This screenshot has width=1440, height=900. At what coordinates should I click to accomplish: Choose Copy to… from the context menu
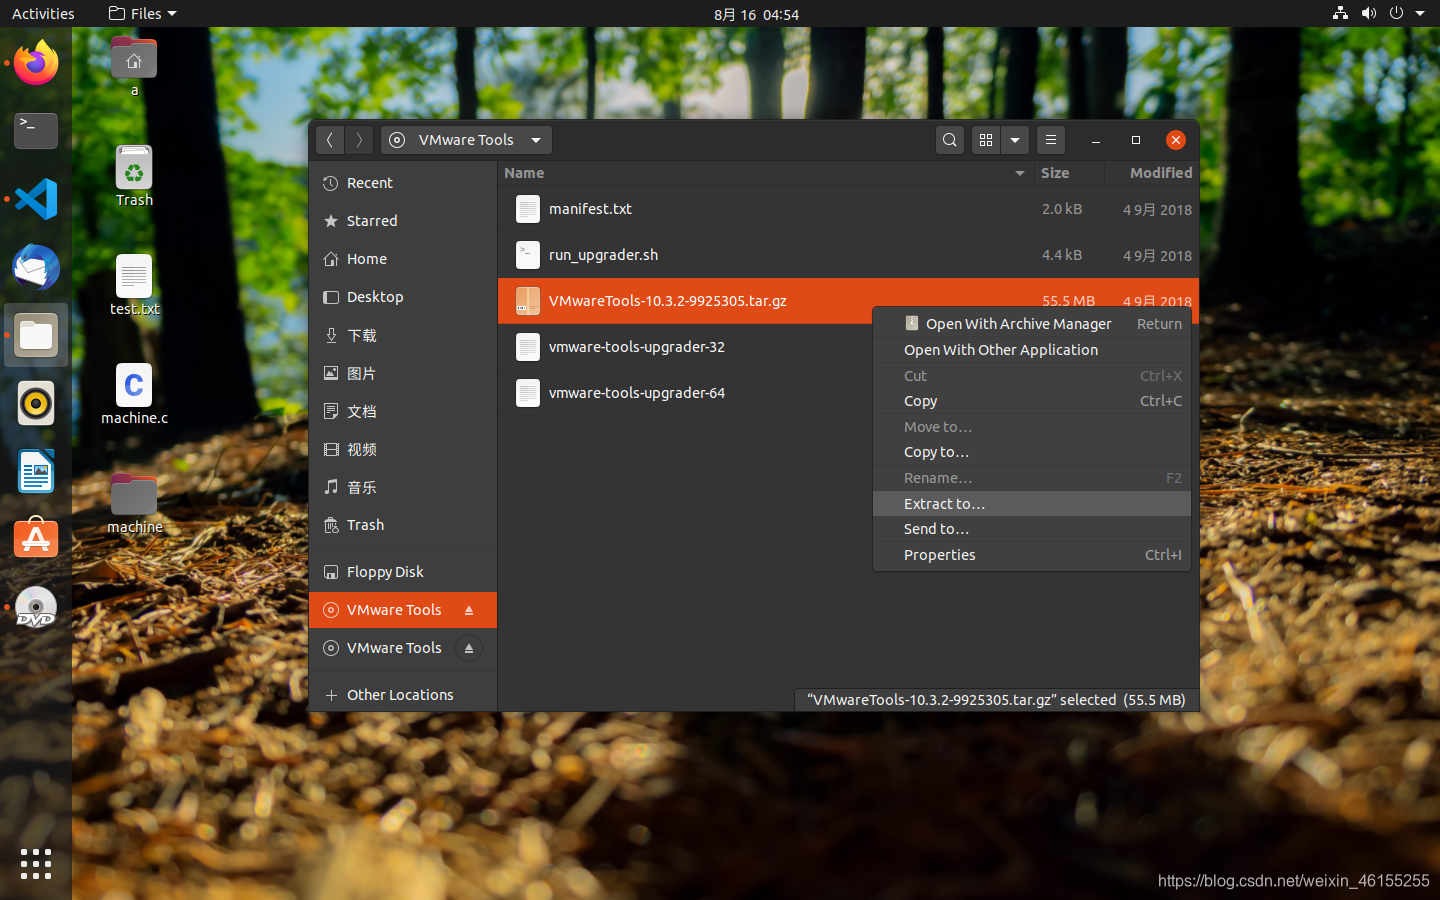pyautogui.click(x=1032, y=452)
